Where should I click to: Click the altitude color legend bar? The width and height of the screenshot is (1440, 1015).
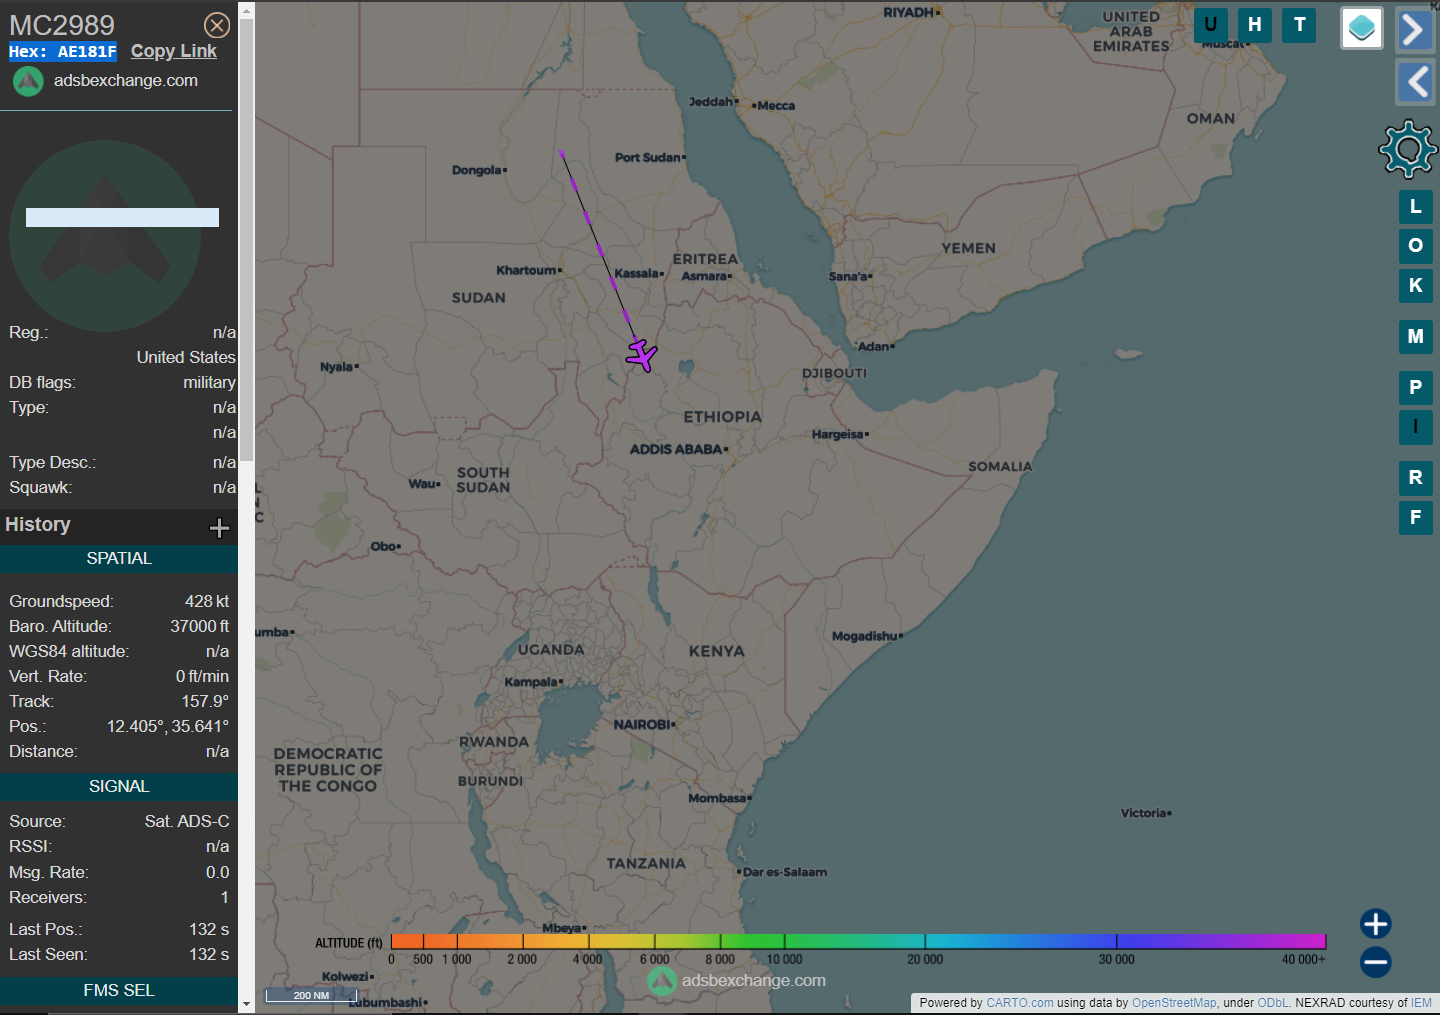(858, 941)
